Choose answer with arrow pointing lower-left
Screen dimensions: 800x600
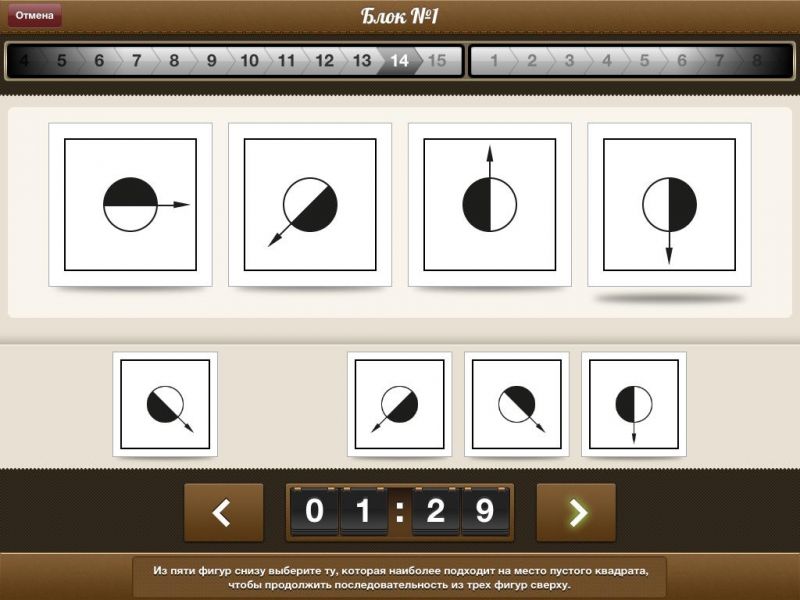(x=399, y=404)
